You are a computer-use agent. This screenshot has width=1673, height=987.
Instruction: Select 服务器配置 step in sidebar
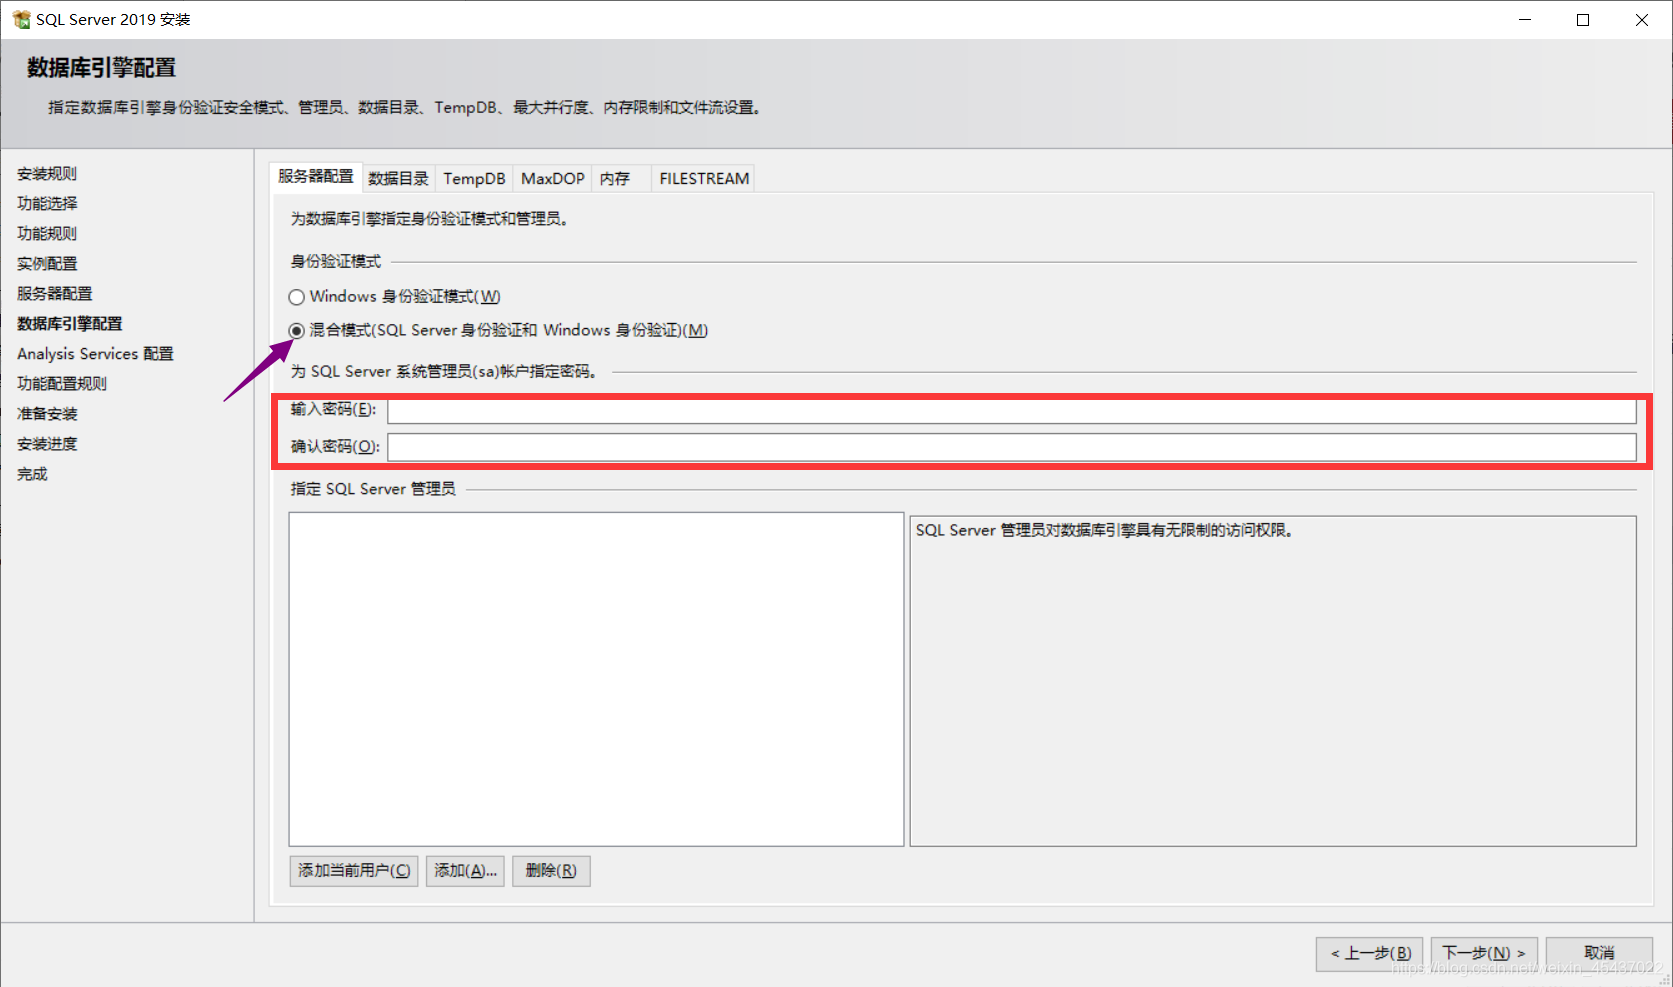coord(54,294)
